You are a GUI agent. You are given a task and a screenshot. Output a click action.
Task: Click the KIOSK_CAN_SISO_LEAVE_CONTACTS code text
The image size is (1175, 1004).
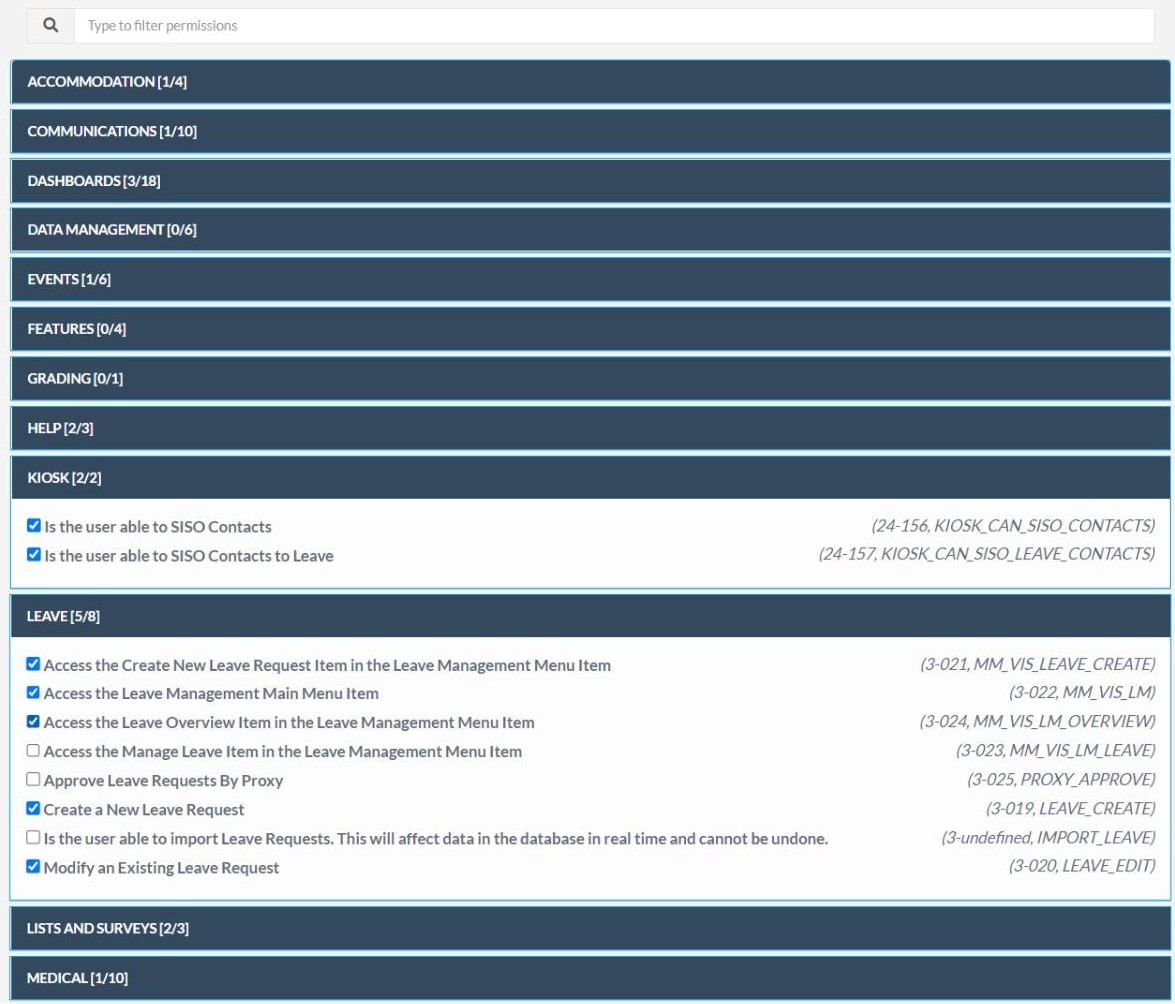pyautogui.click(x=987, y=554)
